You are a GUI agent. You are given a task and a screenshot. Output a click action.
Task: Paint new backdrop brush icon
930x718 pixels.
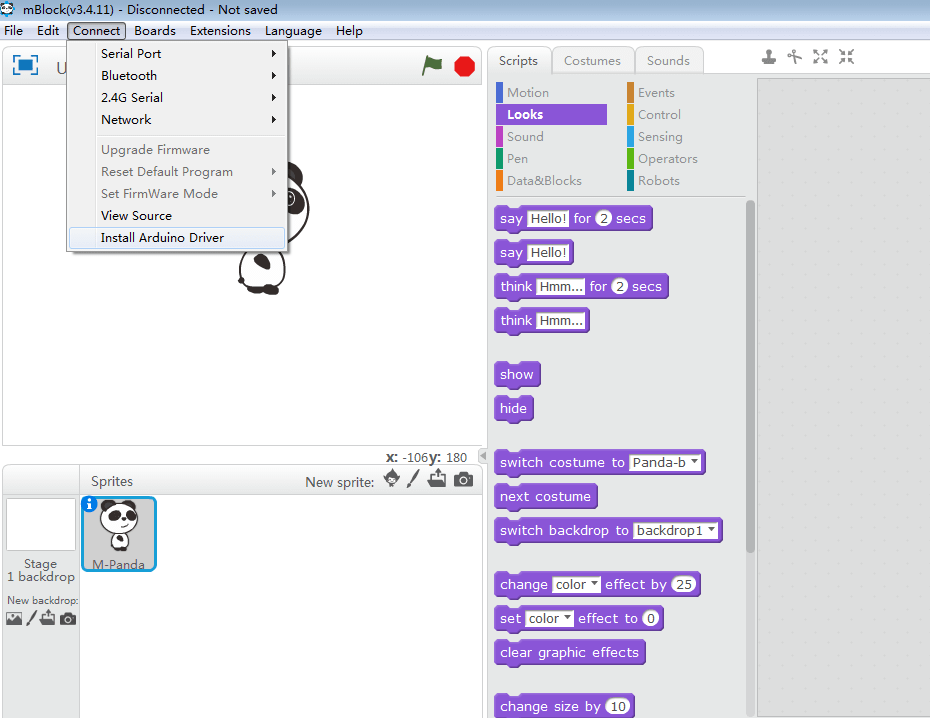click(31, 618)
